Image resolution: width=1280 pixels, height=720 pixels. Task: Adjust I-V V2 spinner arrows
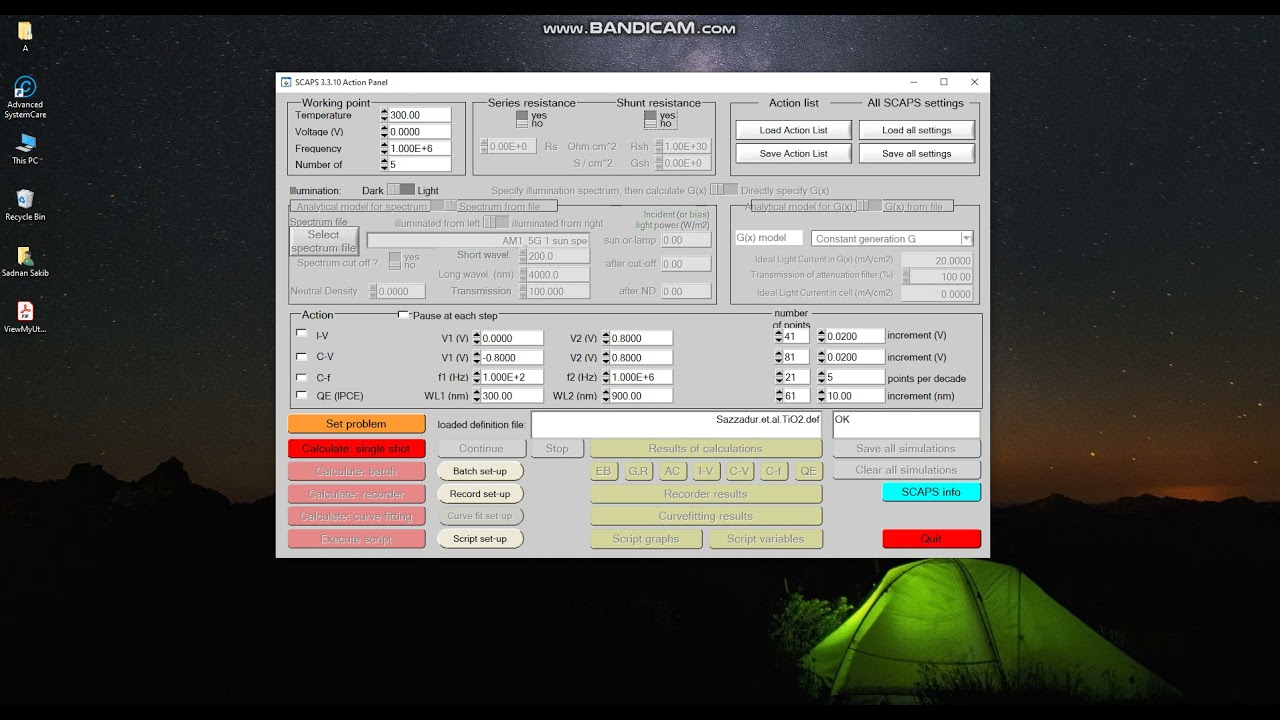pos(606,338)
